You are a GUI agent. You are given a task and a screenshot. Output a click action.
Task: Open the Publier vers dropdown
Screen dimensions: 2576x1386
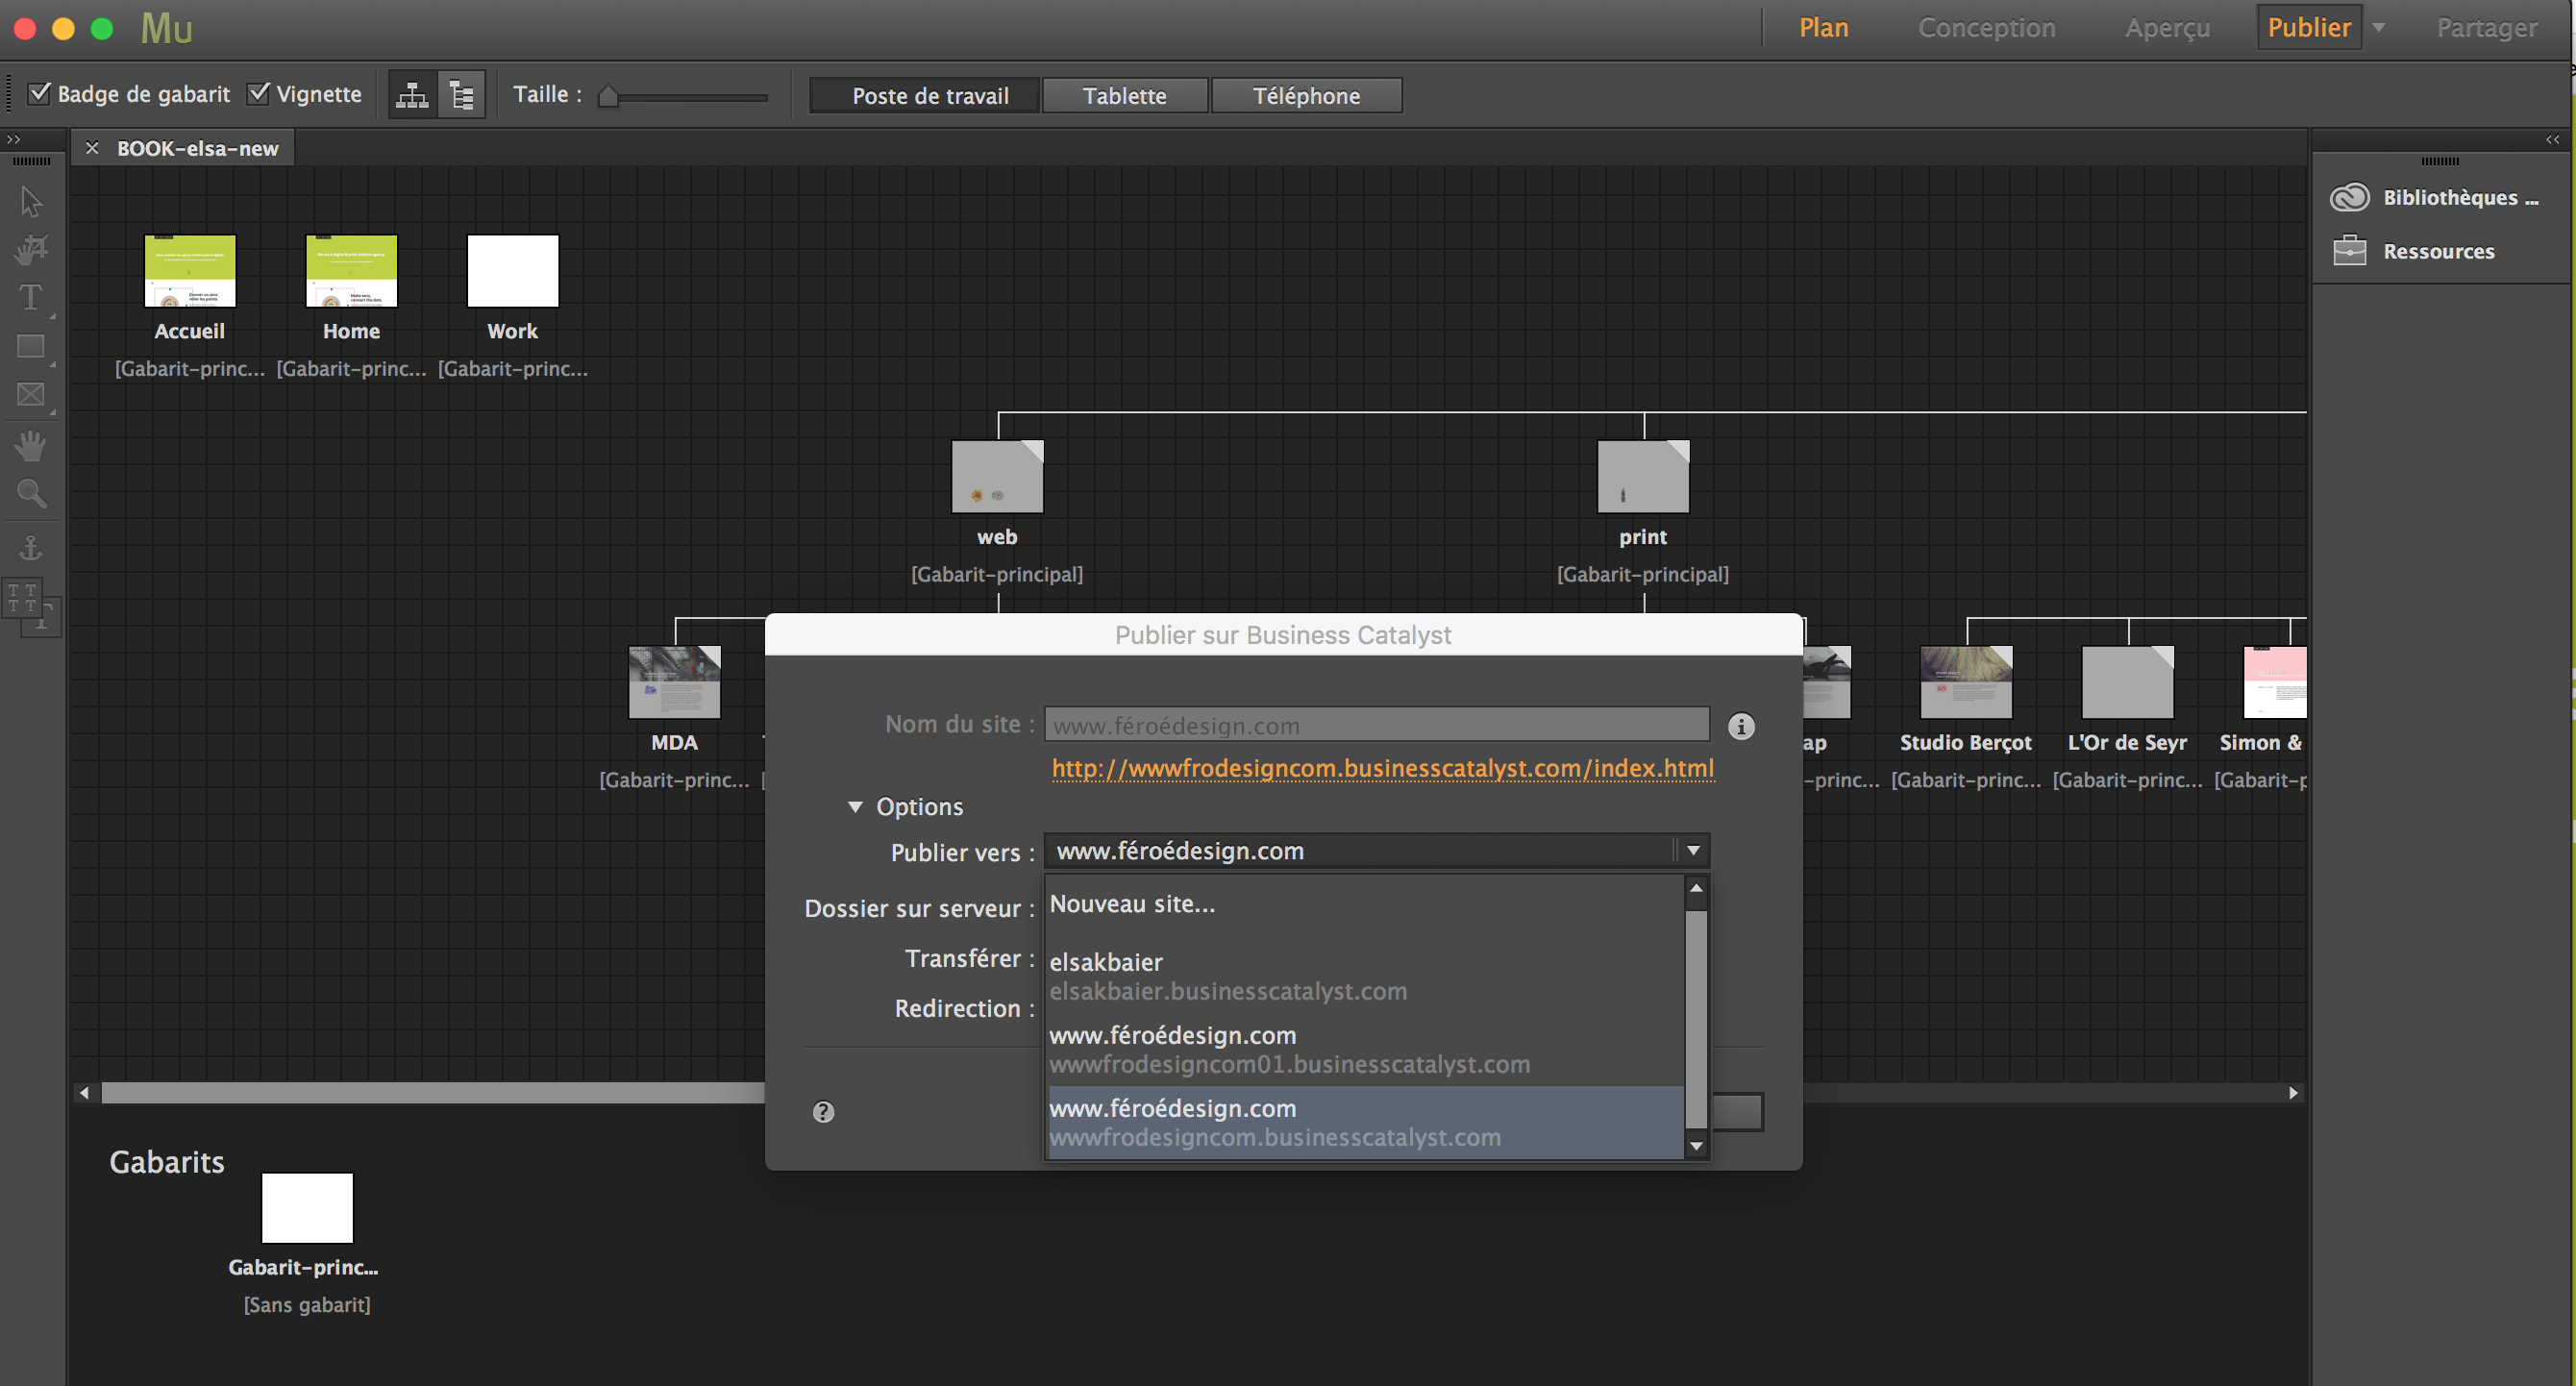click(x=1377, y=851)
